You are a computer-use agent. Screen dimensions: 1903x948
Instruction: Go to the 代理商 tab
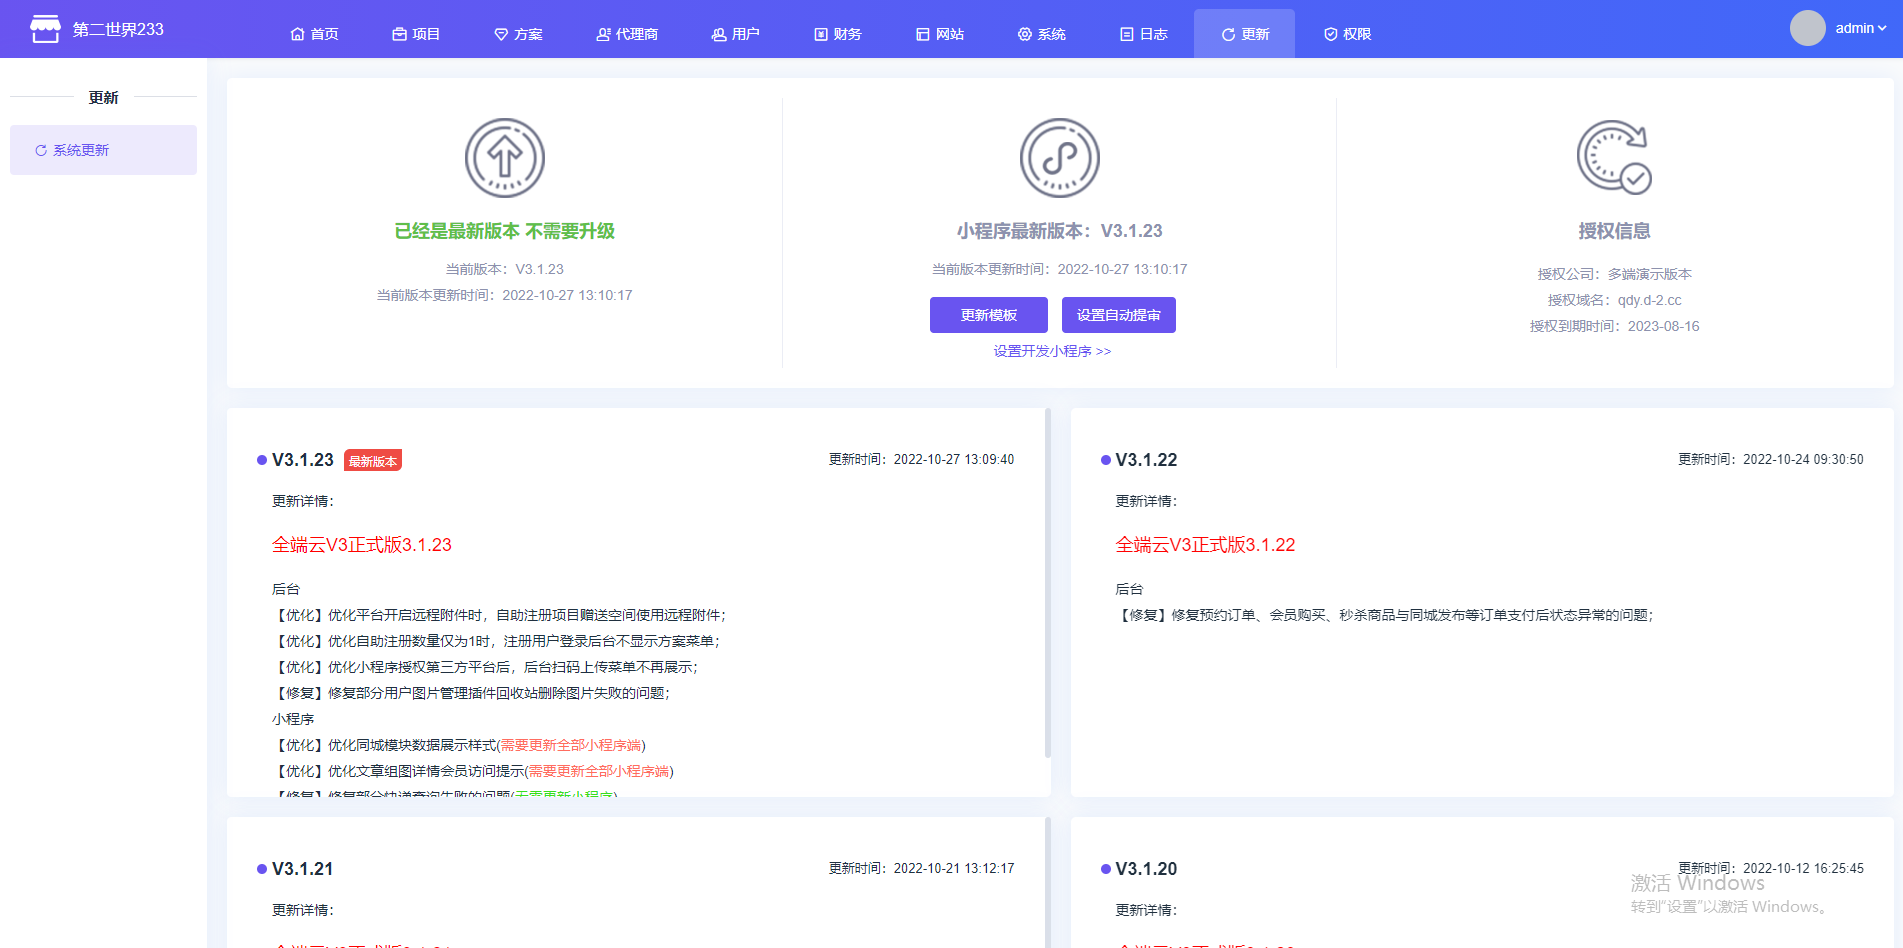pos(627,34)
